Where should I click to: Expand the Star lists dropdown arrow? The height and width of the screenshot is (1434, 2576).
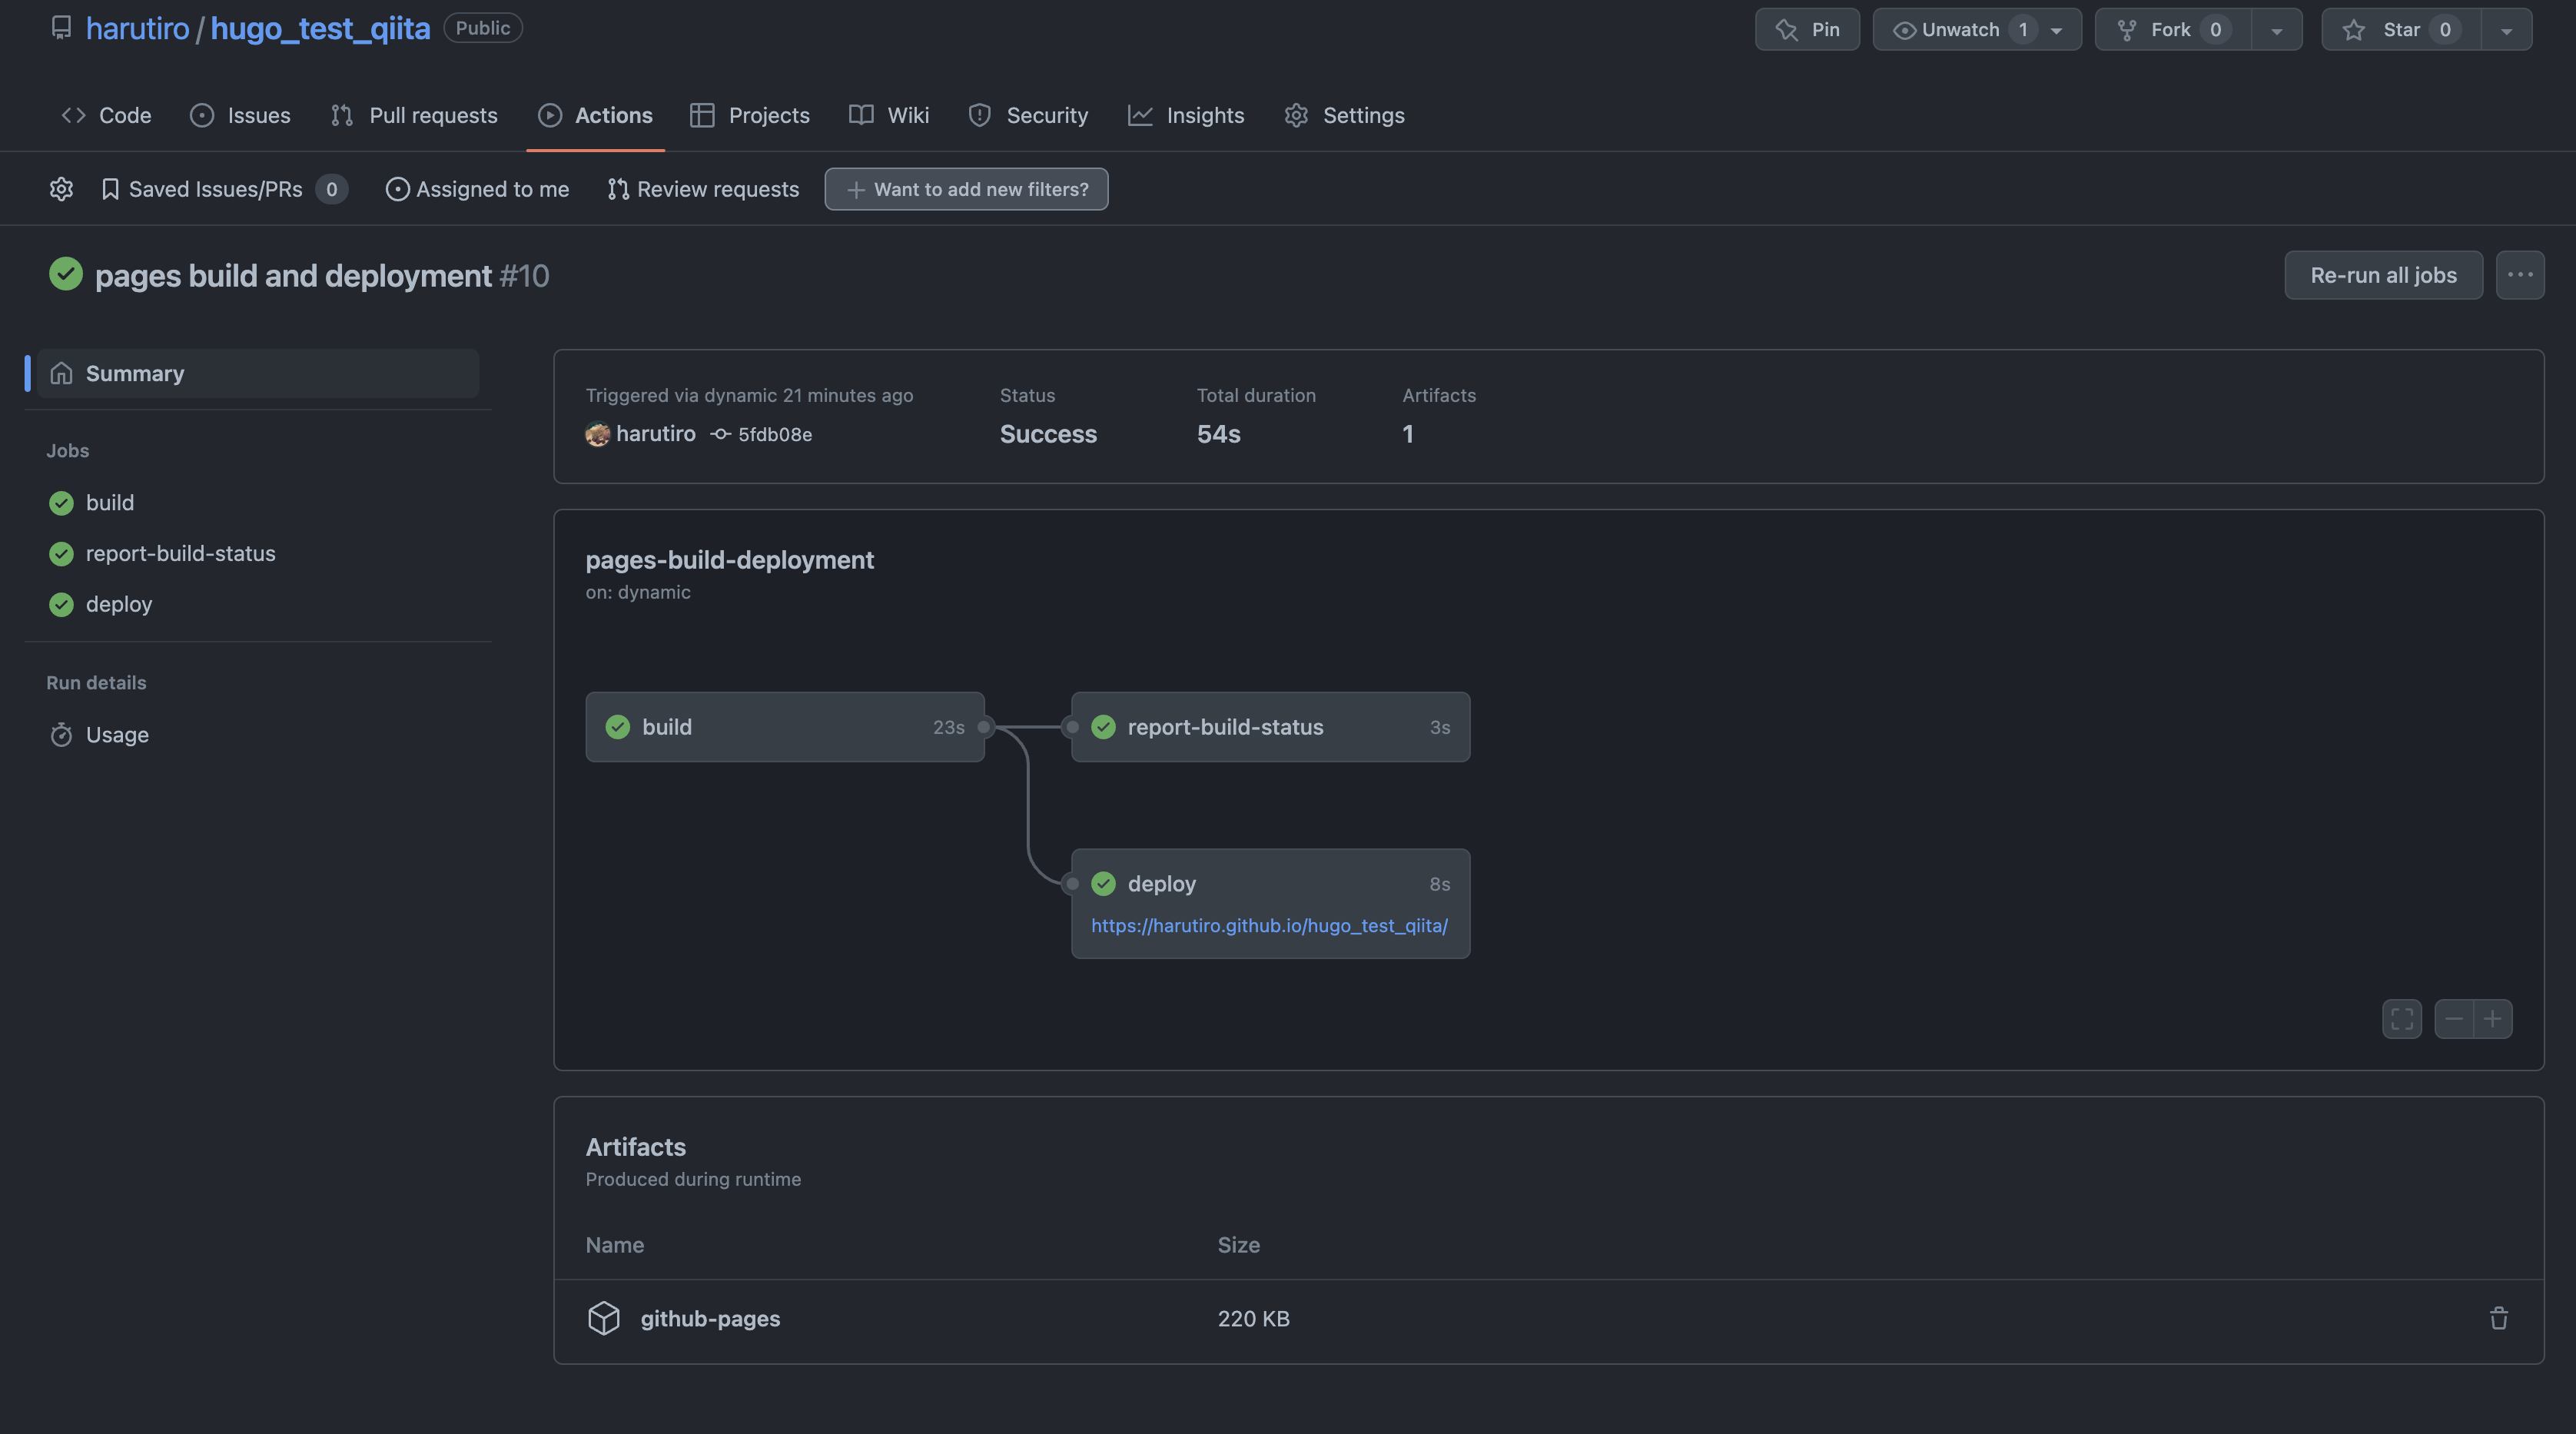coord(2505,29)
